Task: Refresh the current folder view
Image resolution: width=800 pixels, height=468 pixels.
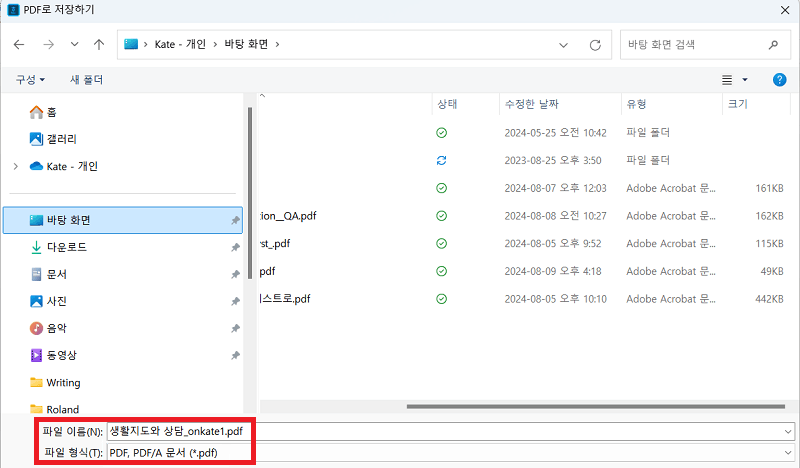Action: pyautogui.click(x=595, y=45)
